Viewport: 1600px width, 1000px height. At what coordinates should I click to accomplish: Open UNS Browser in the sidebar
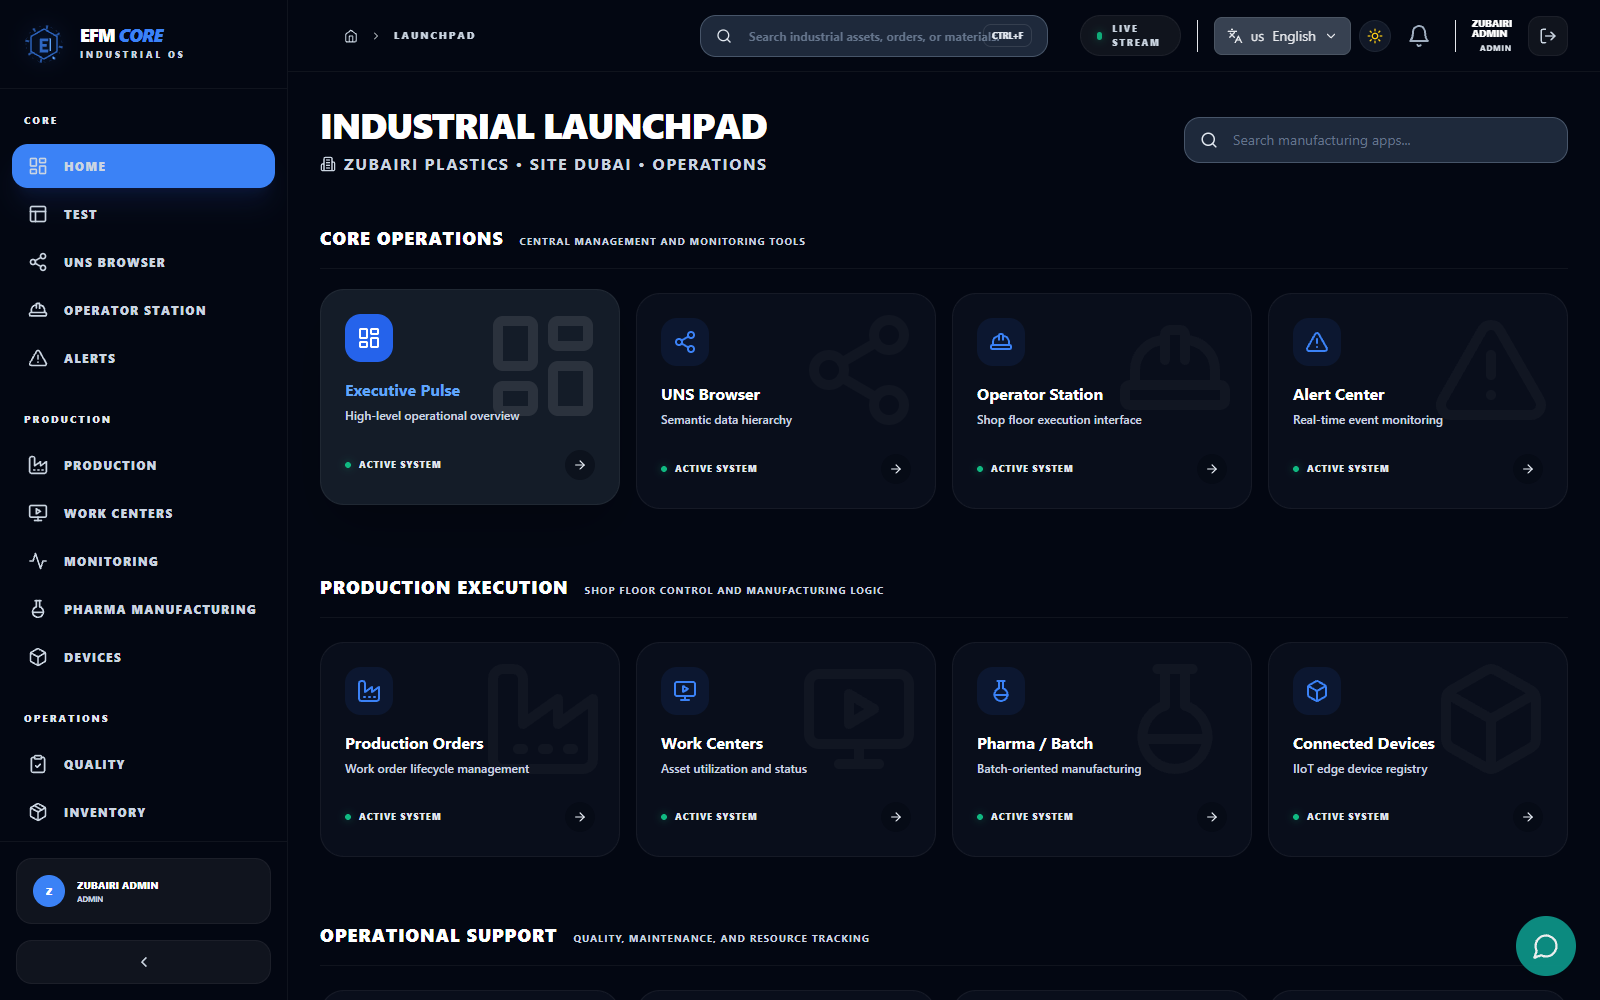click(x=114, y=263)
